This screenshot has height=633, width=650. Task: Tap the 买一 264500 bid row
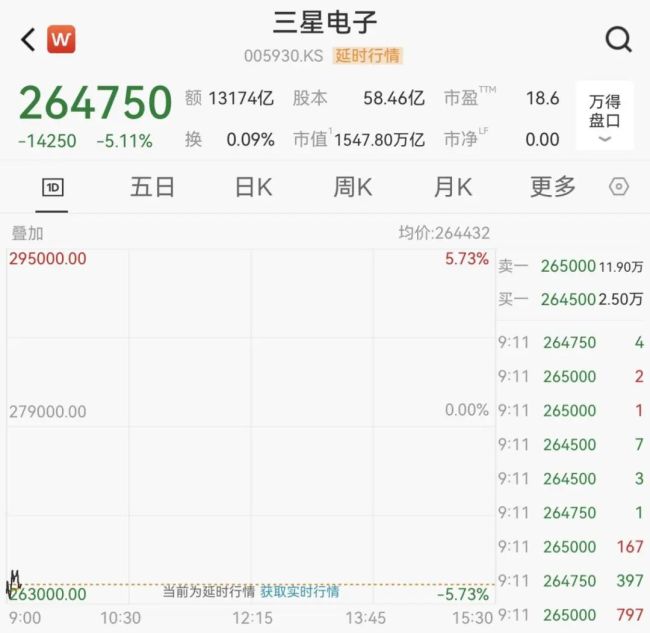pyautogui.click(x=570, y=299)
